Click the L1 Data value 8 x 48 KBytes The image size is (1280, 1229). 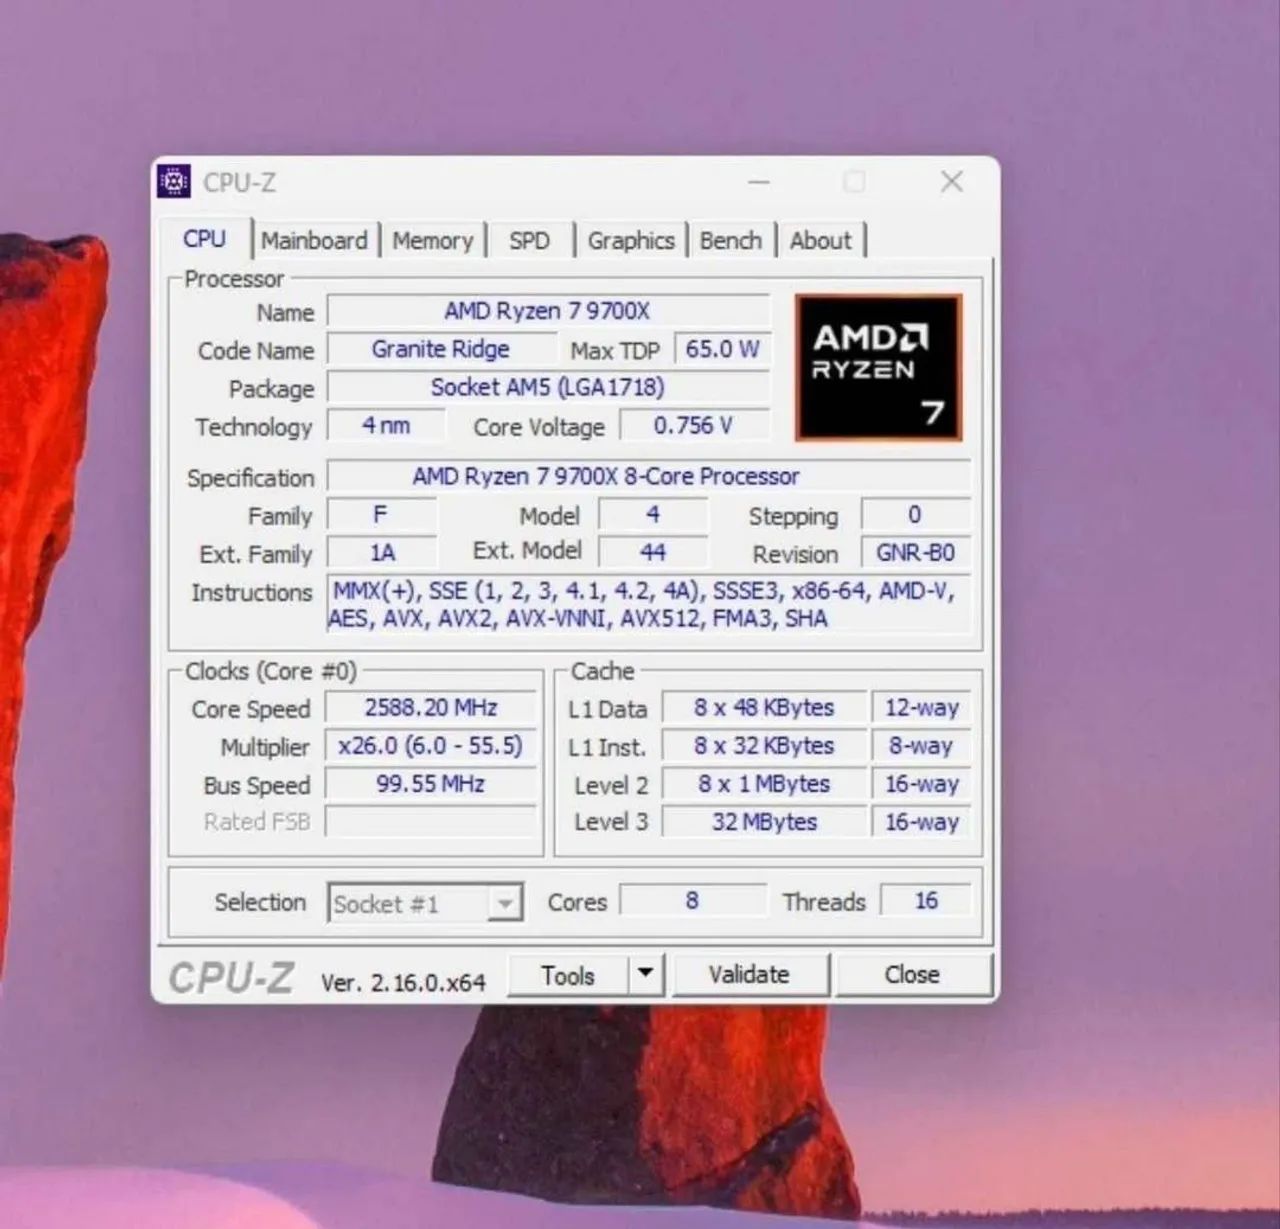[x=764, y=708]
